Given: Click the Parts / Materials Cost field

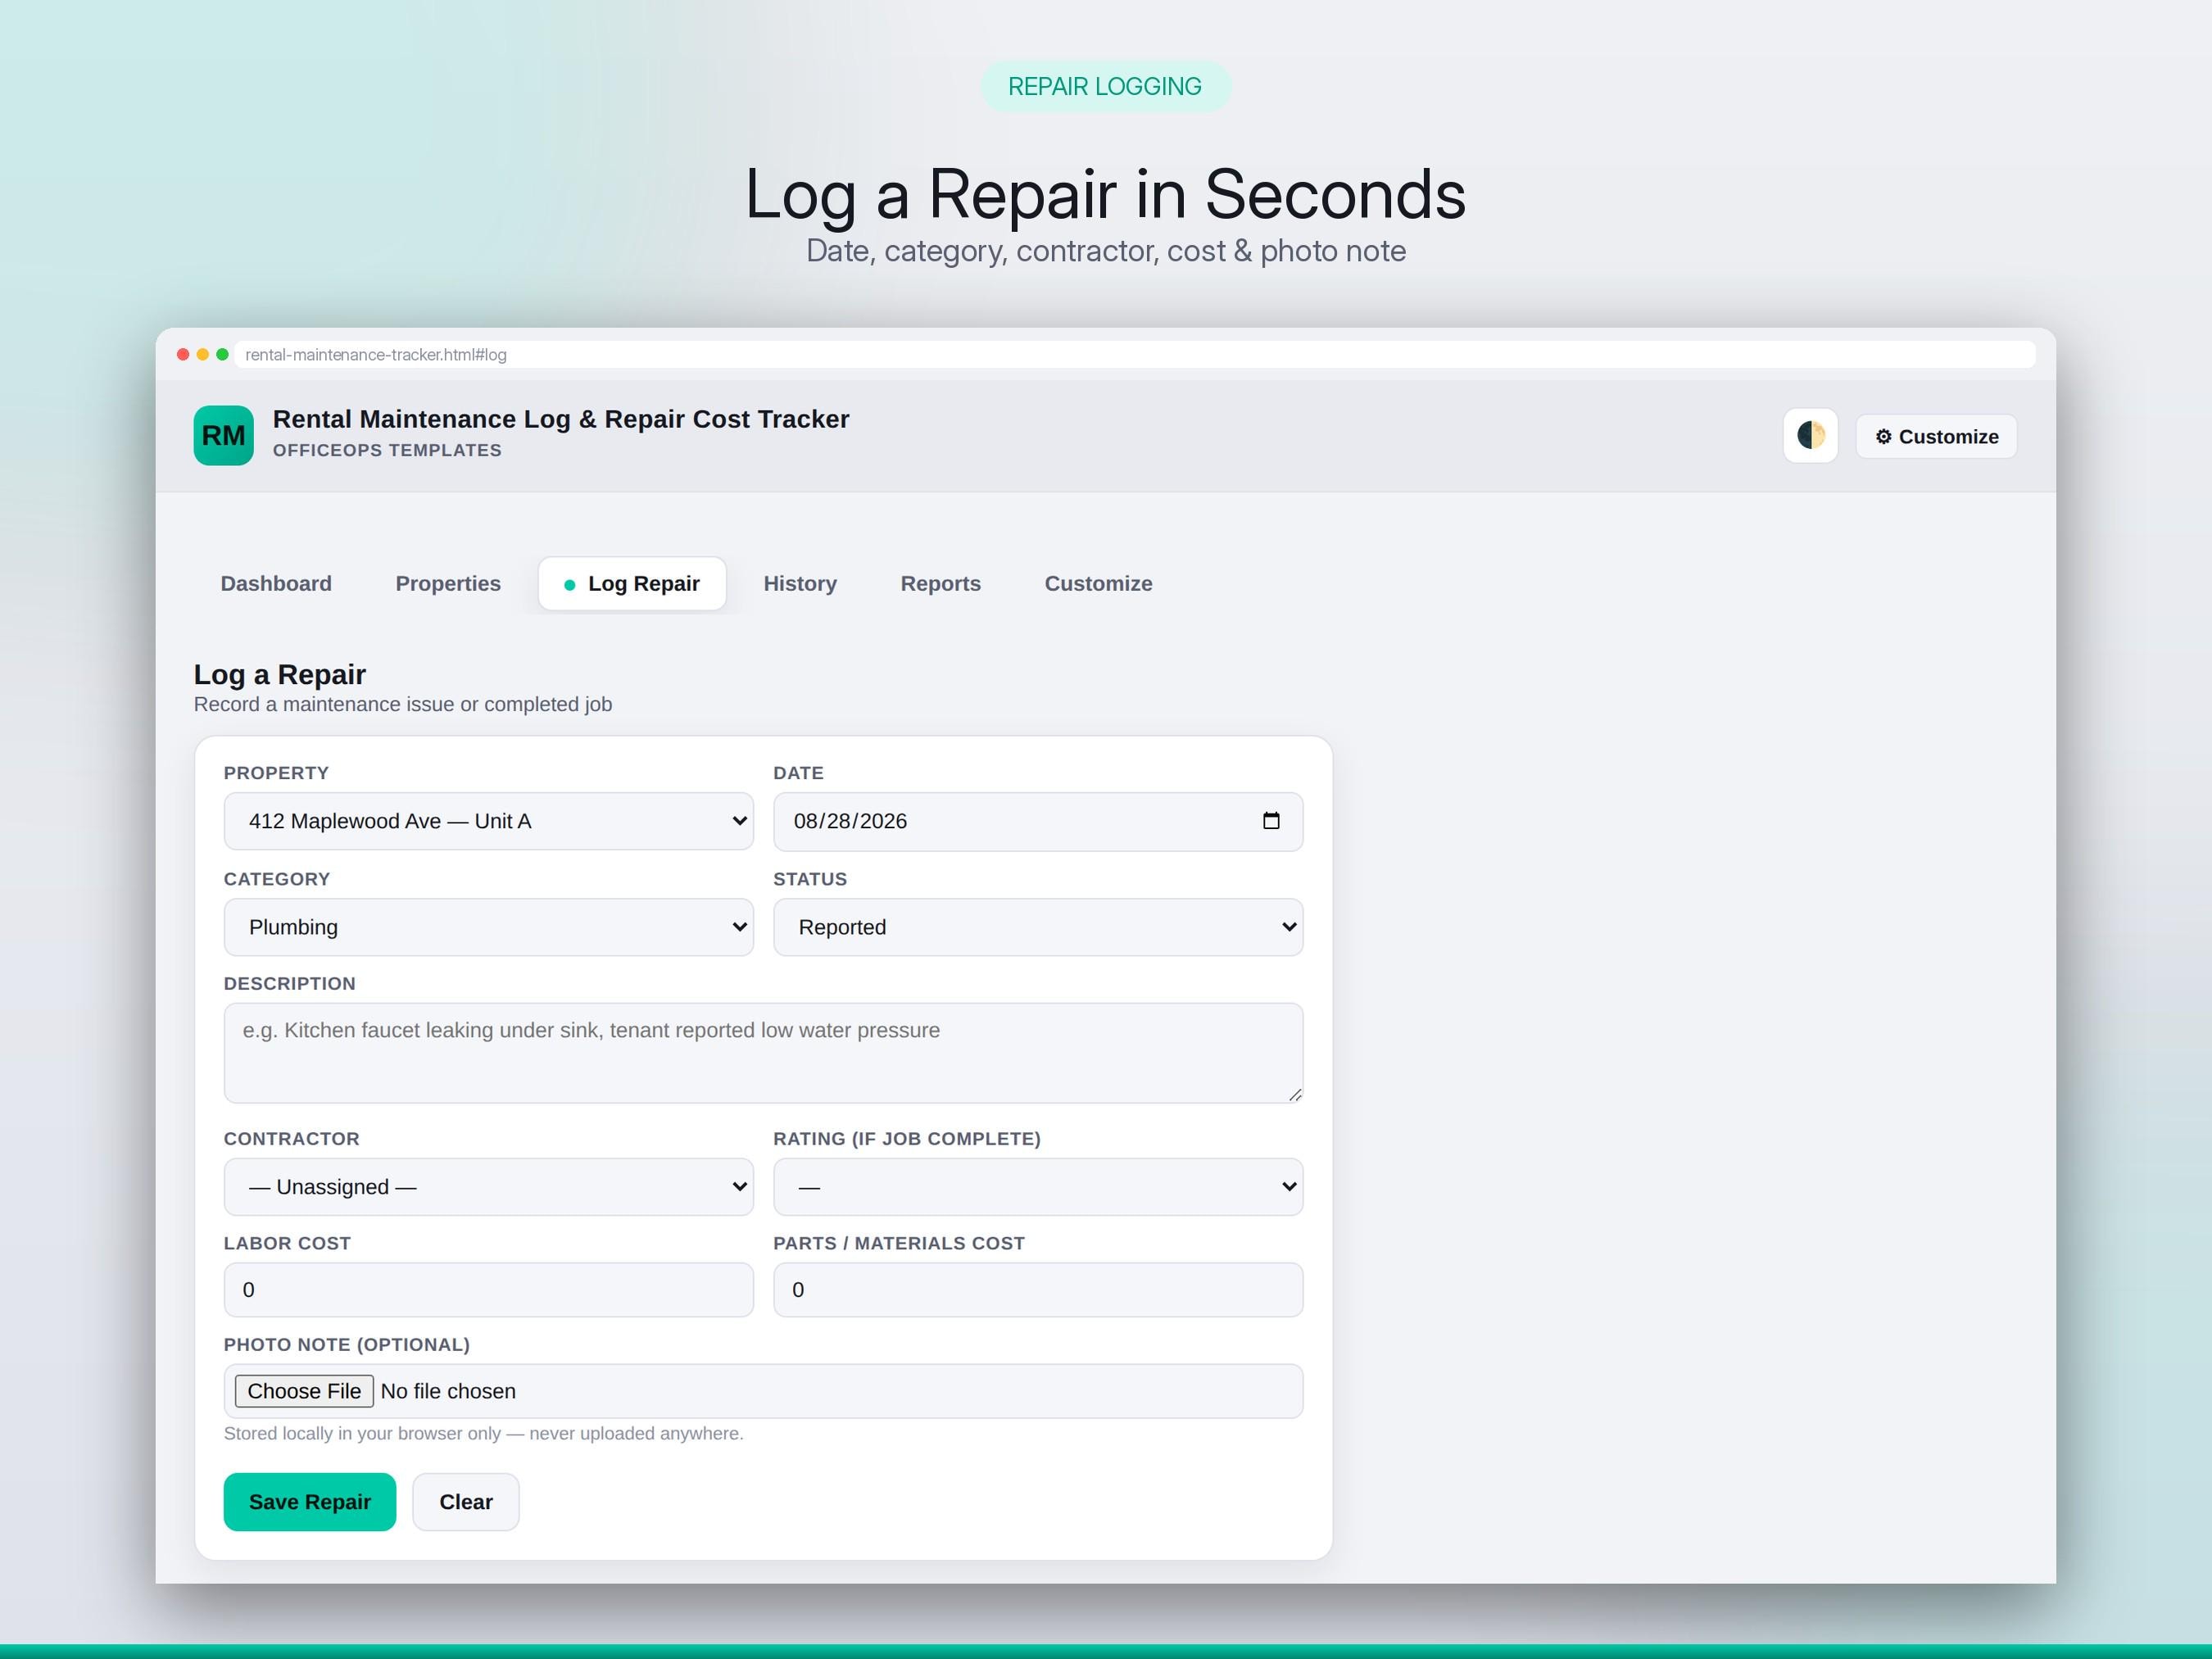Looking at the screenshot, I should click(x=1038, y=1290).
